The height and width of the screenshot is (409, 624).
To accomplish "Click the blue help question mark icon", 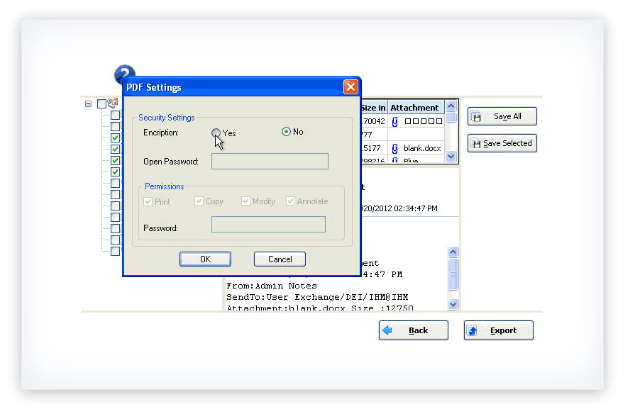I will 124,74.
